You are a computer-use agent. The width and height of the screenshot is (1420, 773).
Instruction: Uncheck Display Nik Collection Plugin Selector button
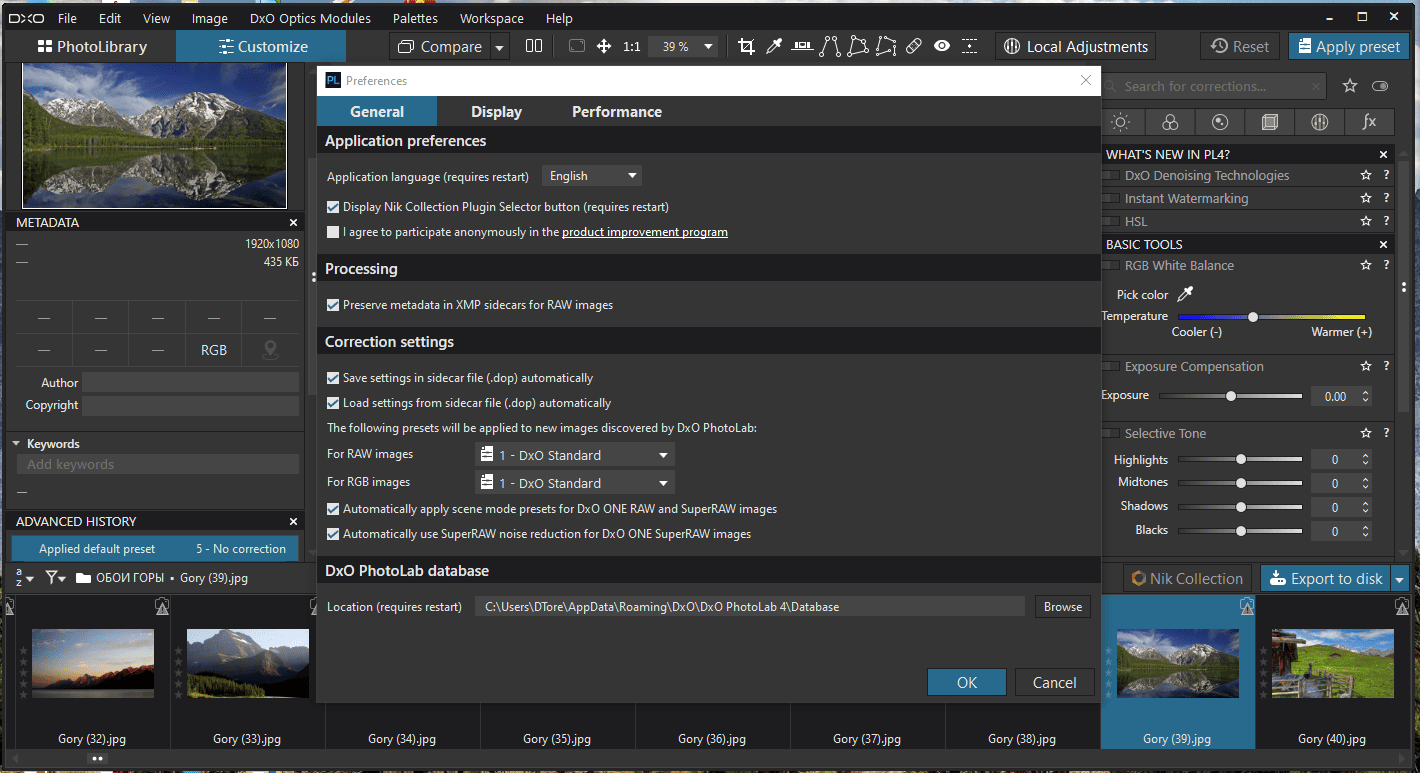click(334, 207)
